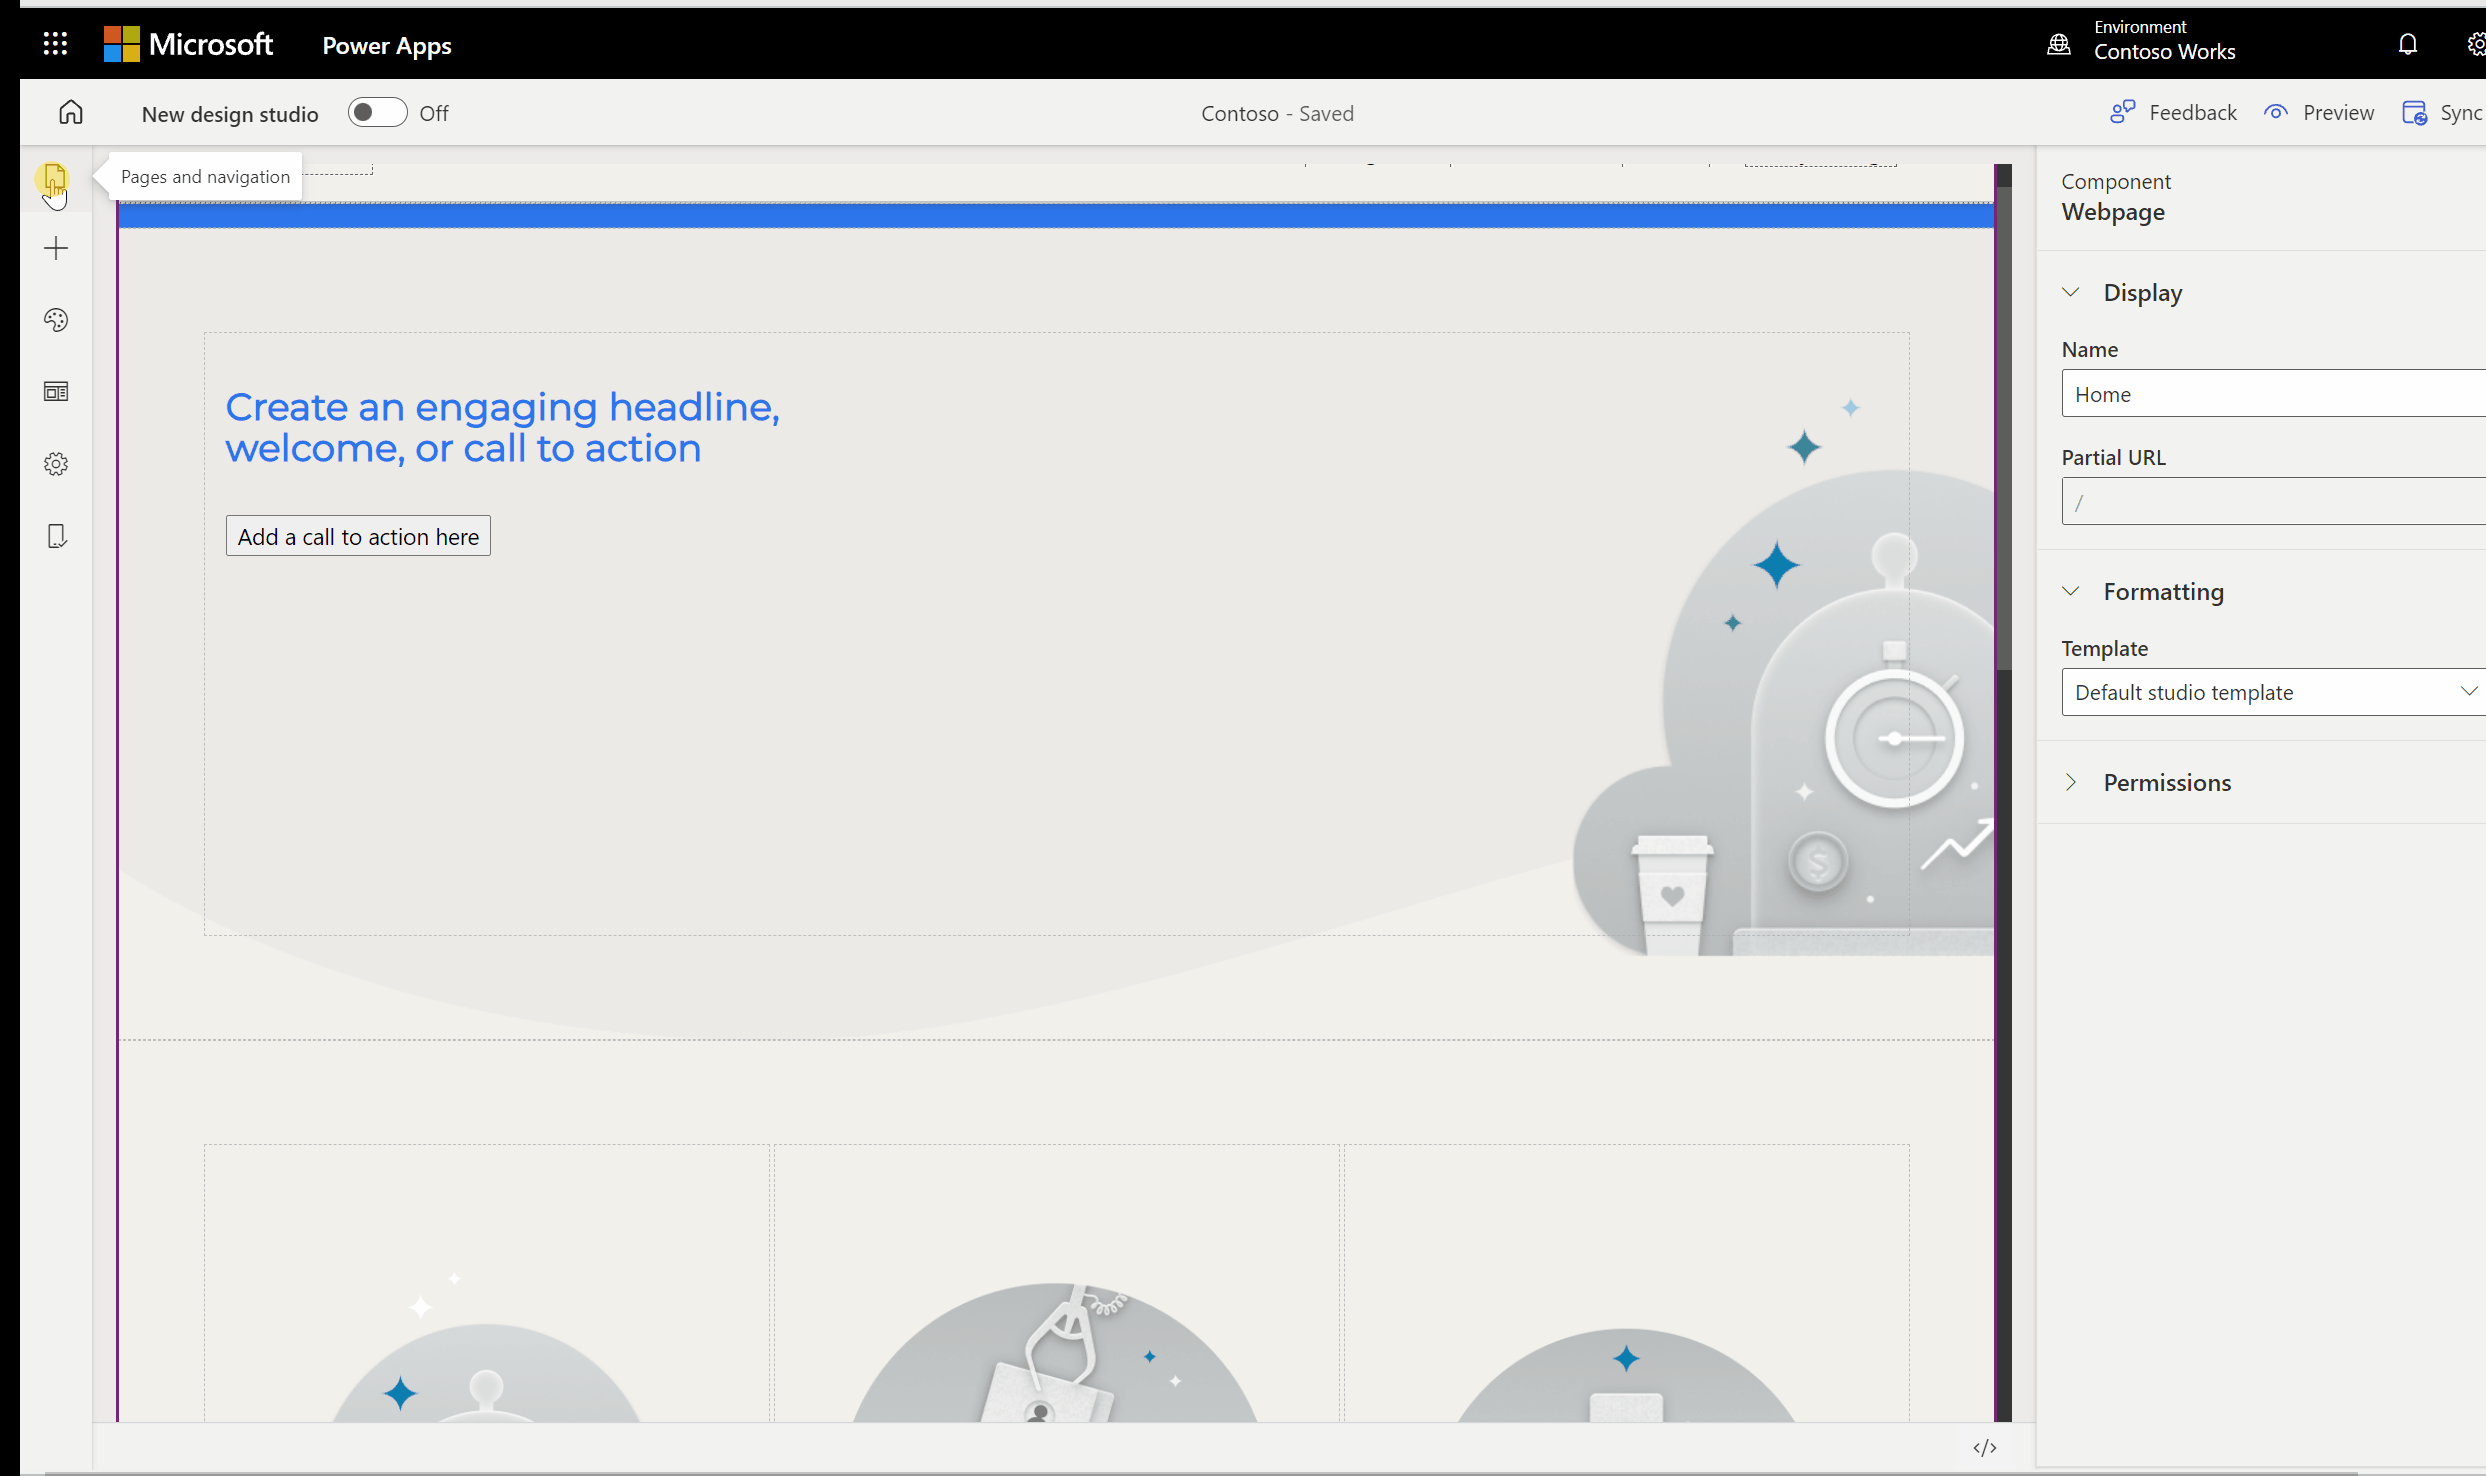Collapse the Display section
The image size is (2486, 1476).
[x=2071, y=292]
